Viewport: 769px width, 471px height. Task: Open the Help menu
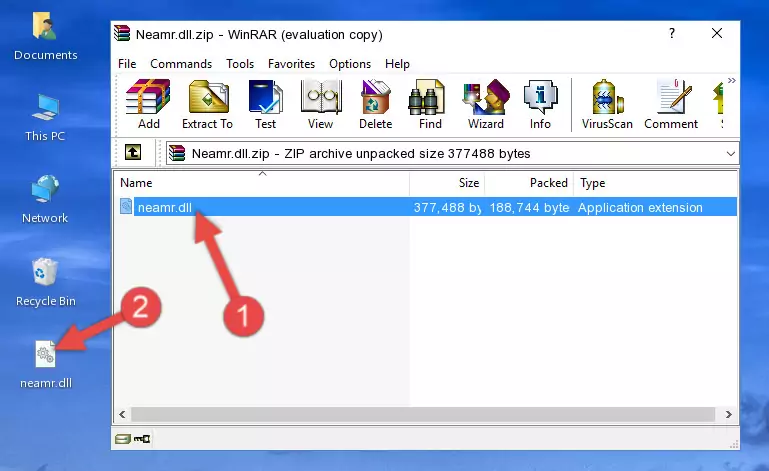click(x=397, y=64)
